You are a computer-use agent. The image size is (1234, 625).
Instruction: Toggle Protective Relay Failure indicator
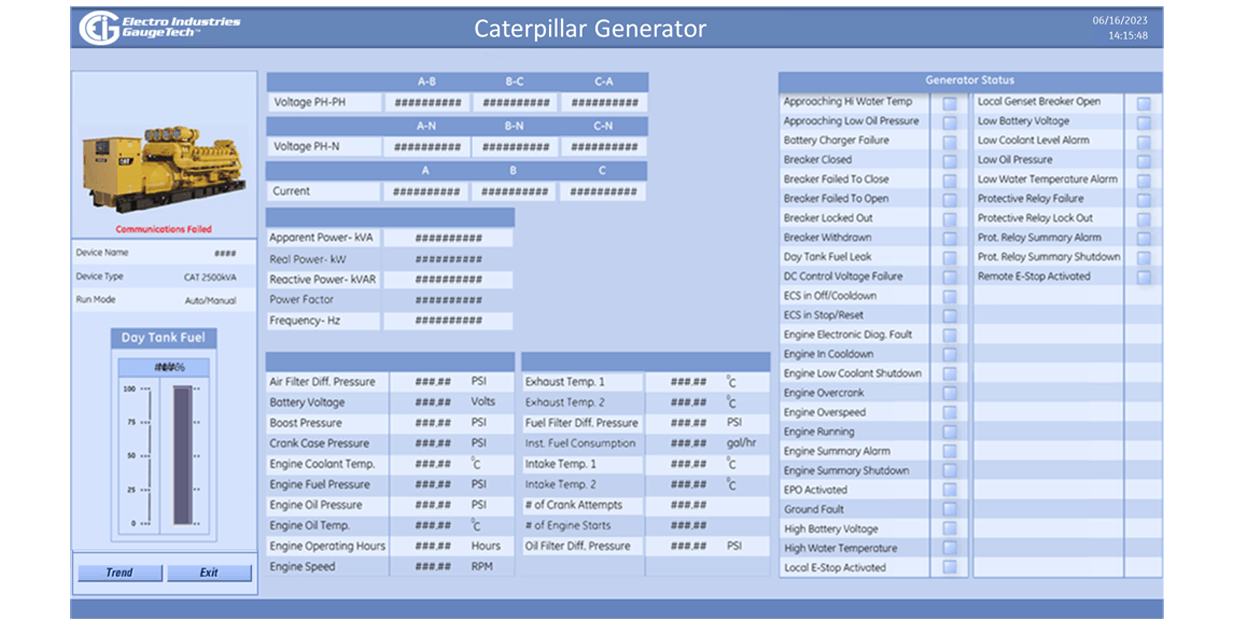click(1143, 199)
